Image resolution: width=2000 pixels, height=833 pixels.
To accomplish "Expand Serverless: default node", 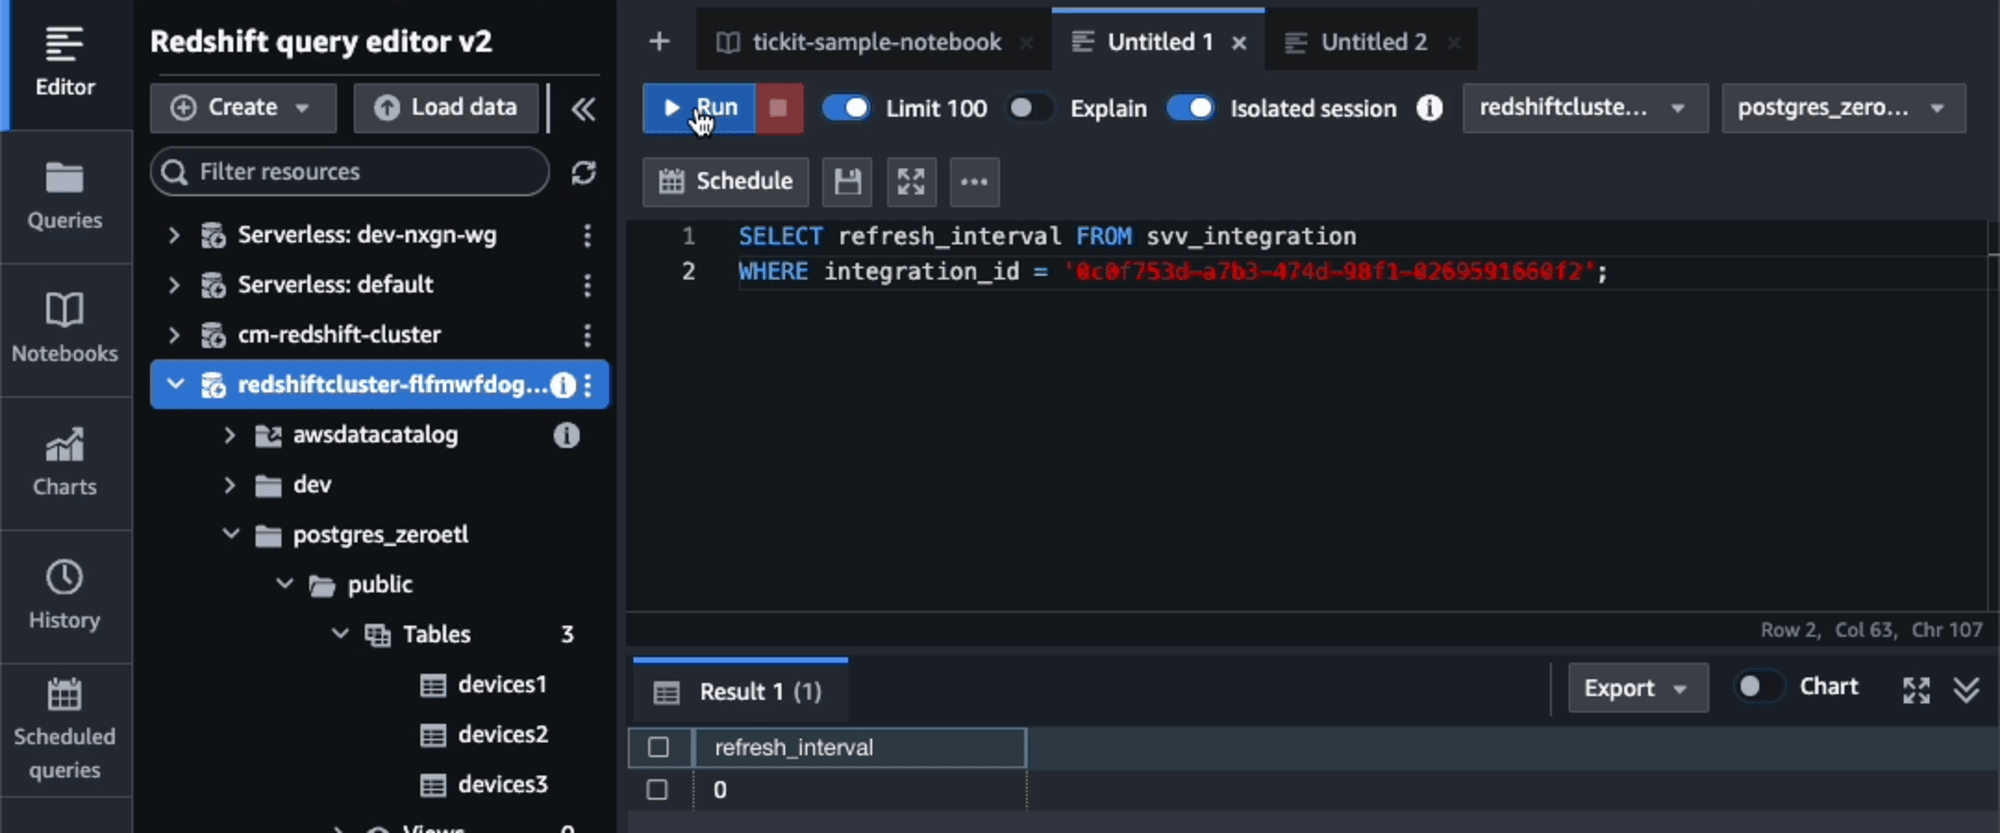I will (x=174, y=285).
